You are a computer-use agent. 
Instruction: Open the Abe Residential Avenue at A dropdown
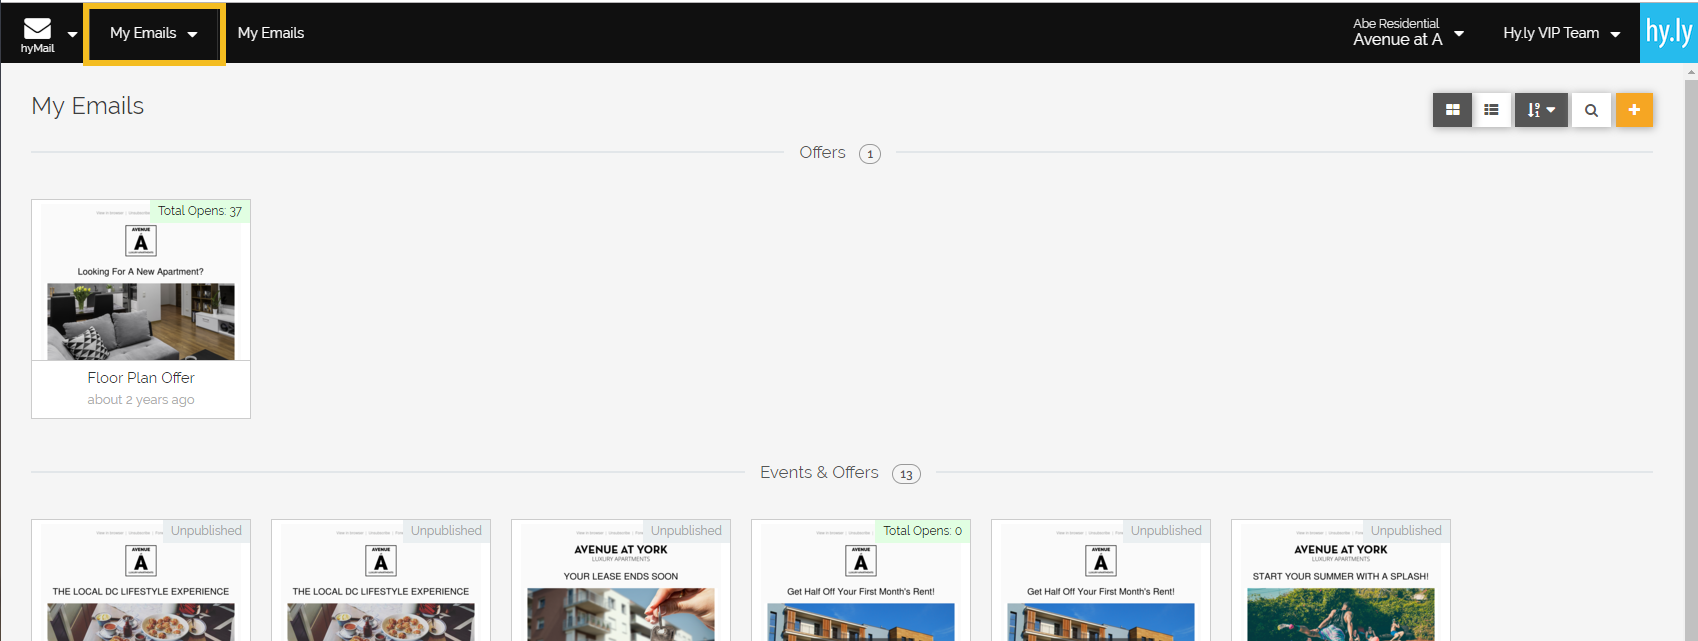[1408, 32]
